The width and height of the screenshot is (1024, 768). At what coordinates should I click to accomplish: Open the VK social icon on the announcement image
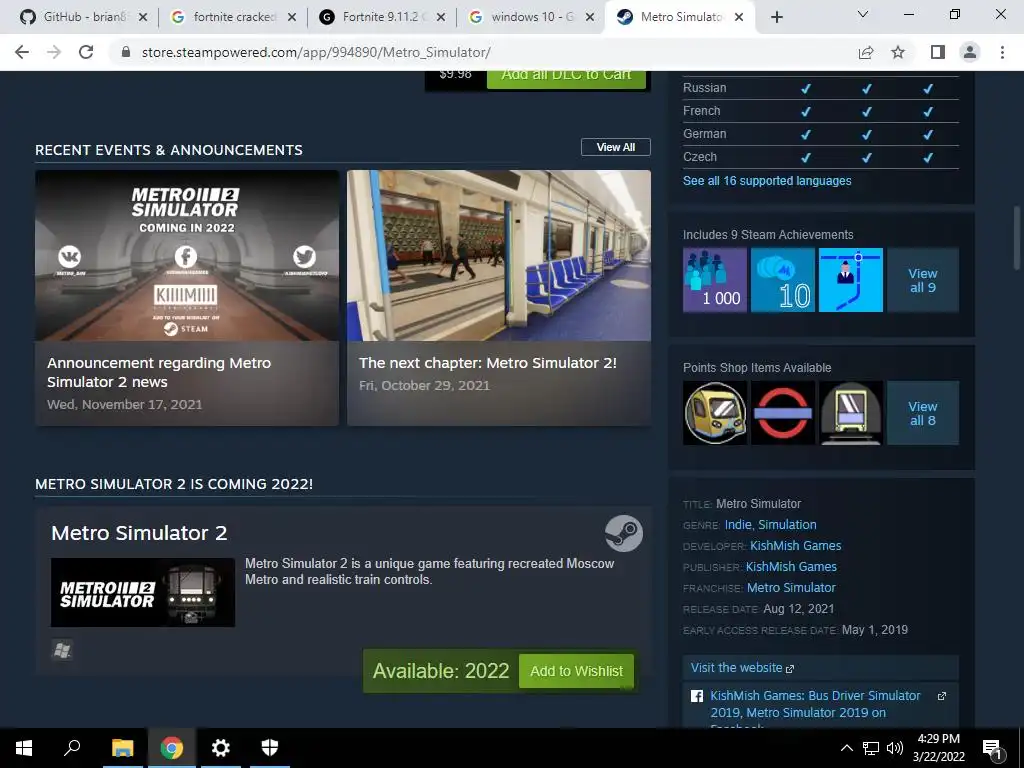click(x=69, y=257)
